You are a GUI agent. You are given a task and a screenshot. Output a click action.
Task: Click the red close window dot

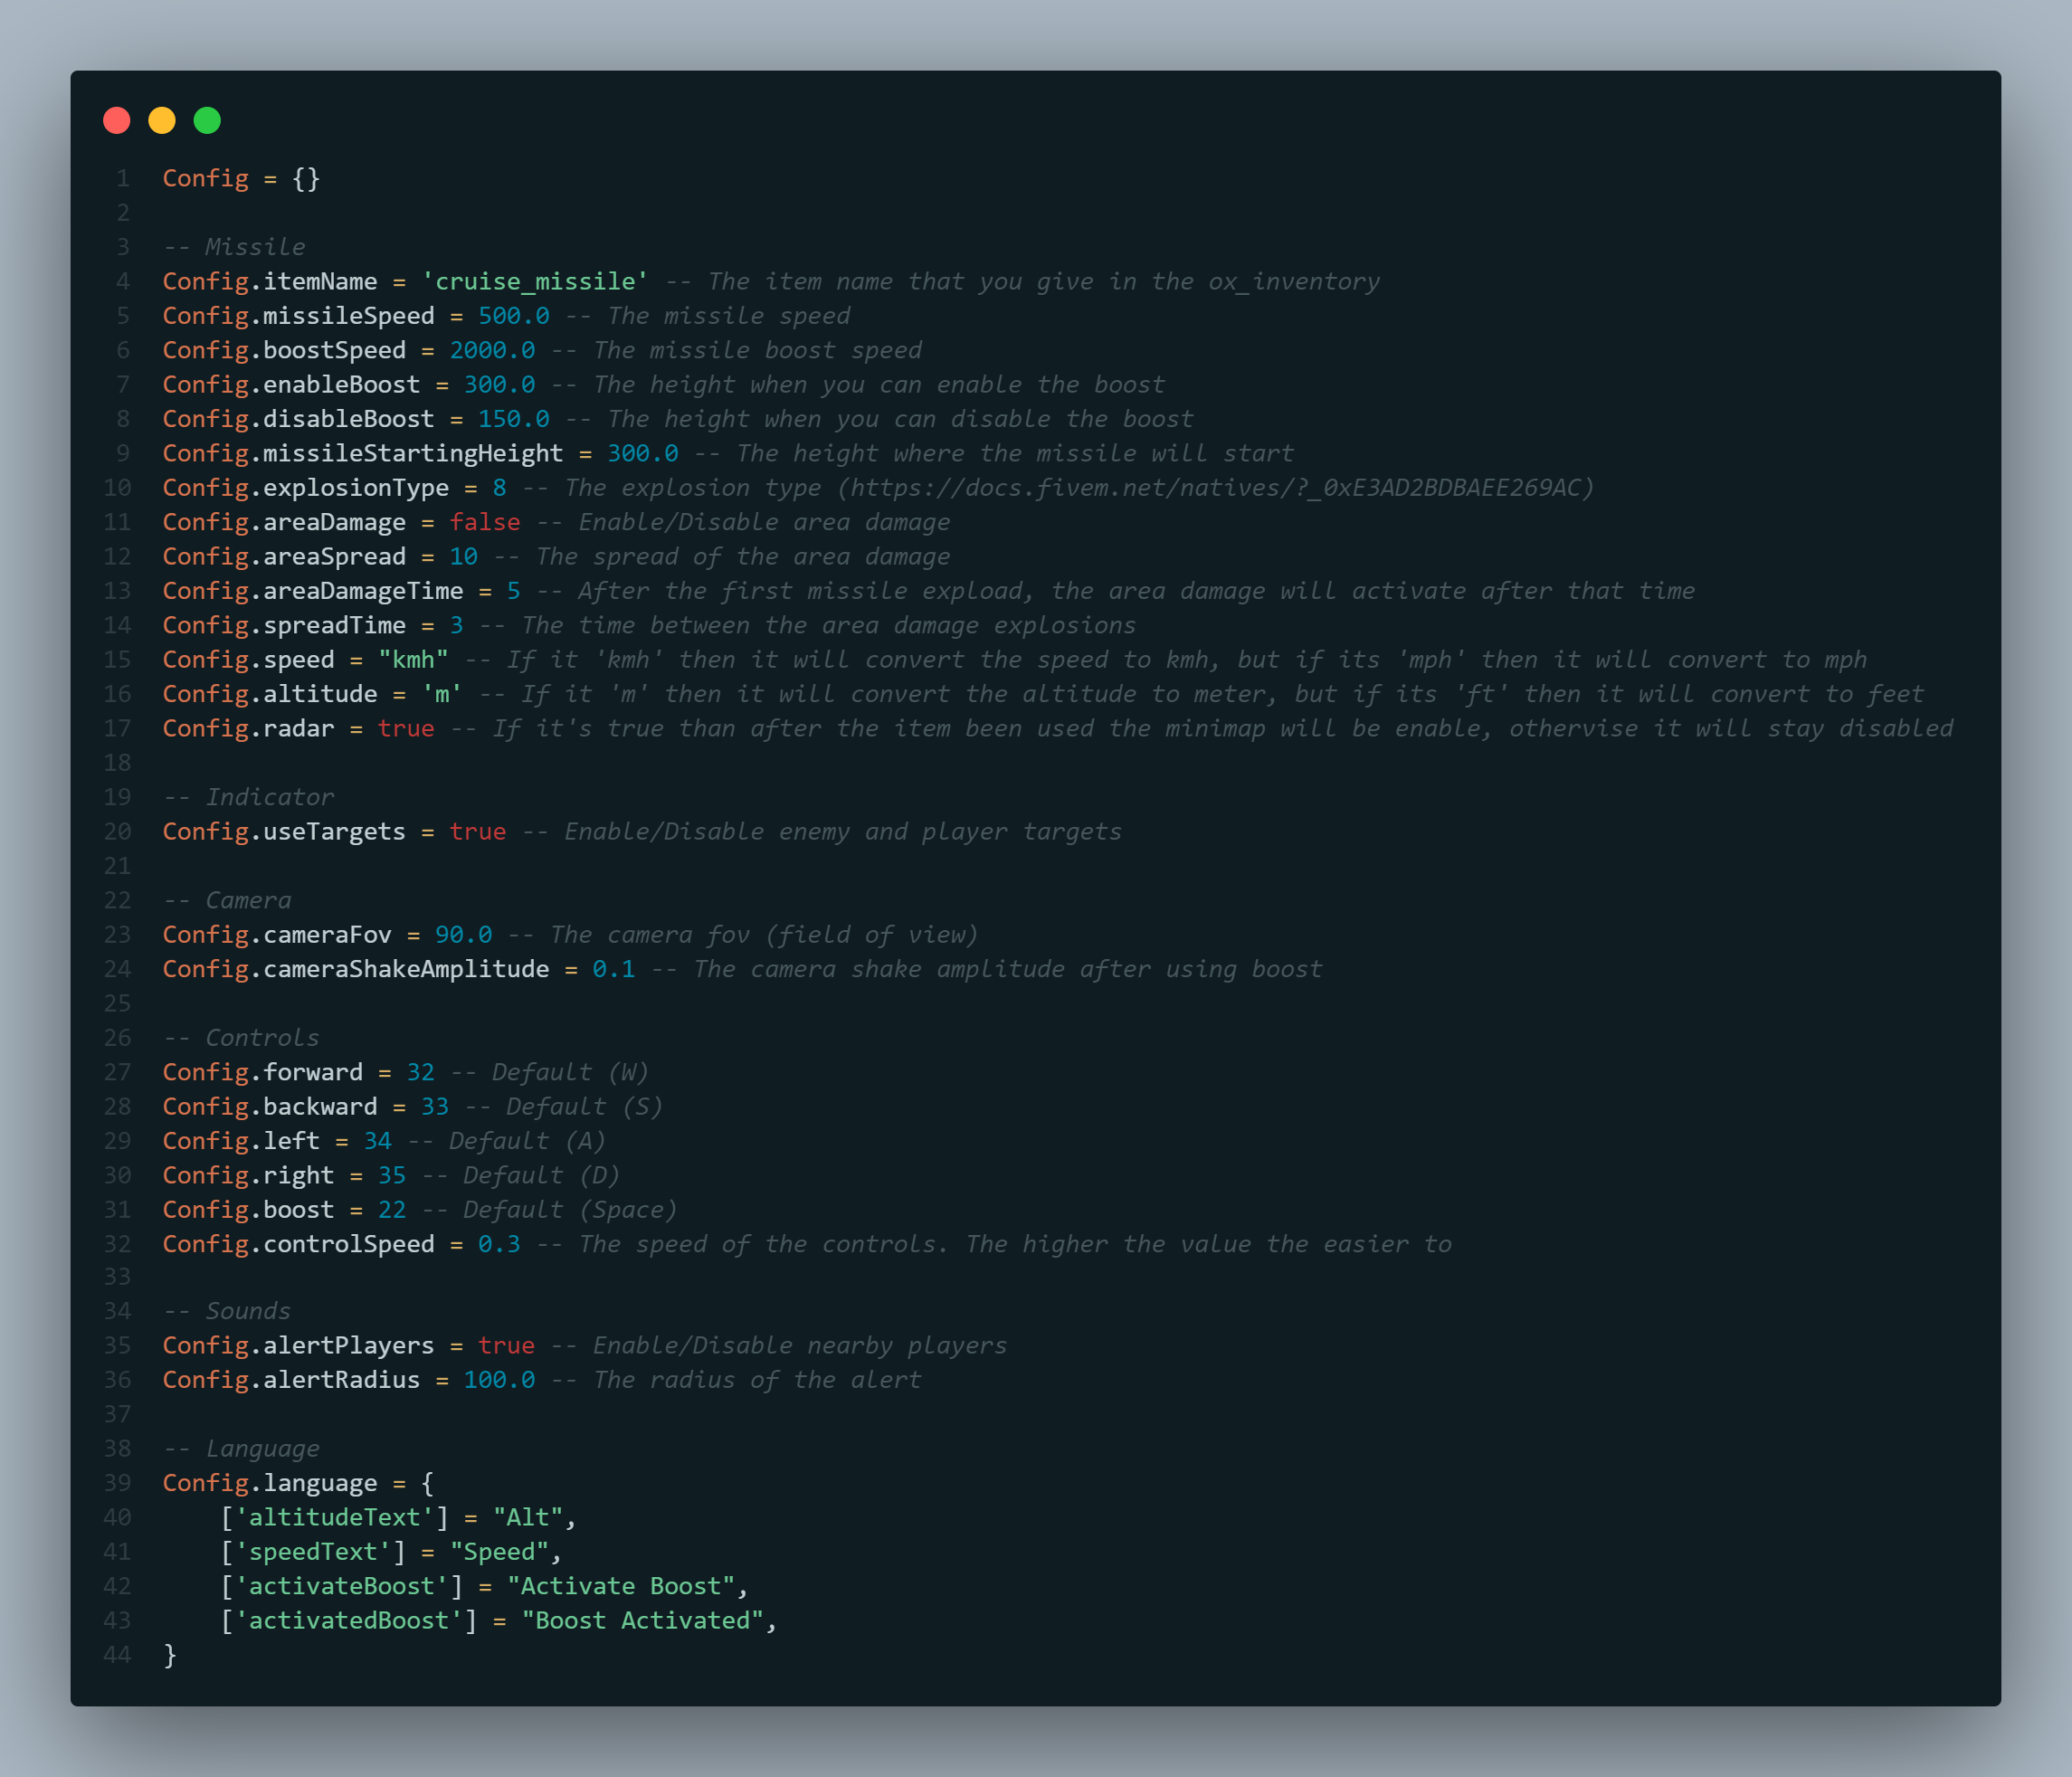coord(117,121)
